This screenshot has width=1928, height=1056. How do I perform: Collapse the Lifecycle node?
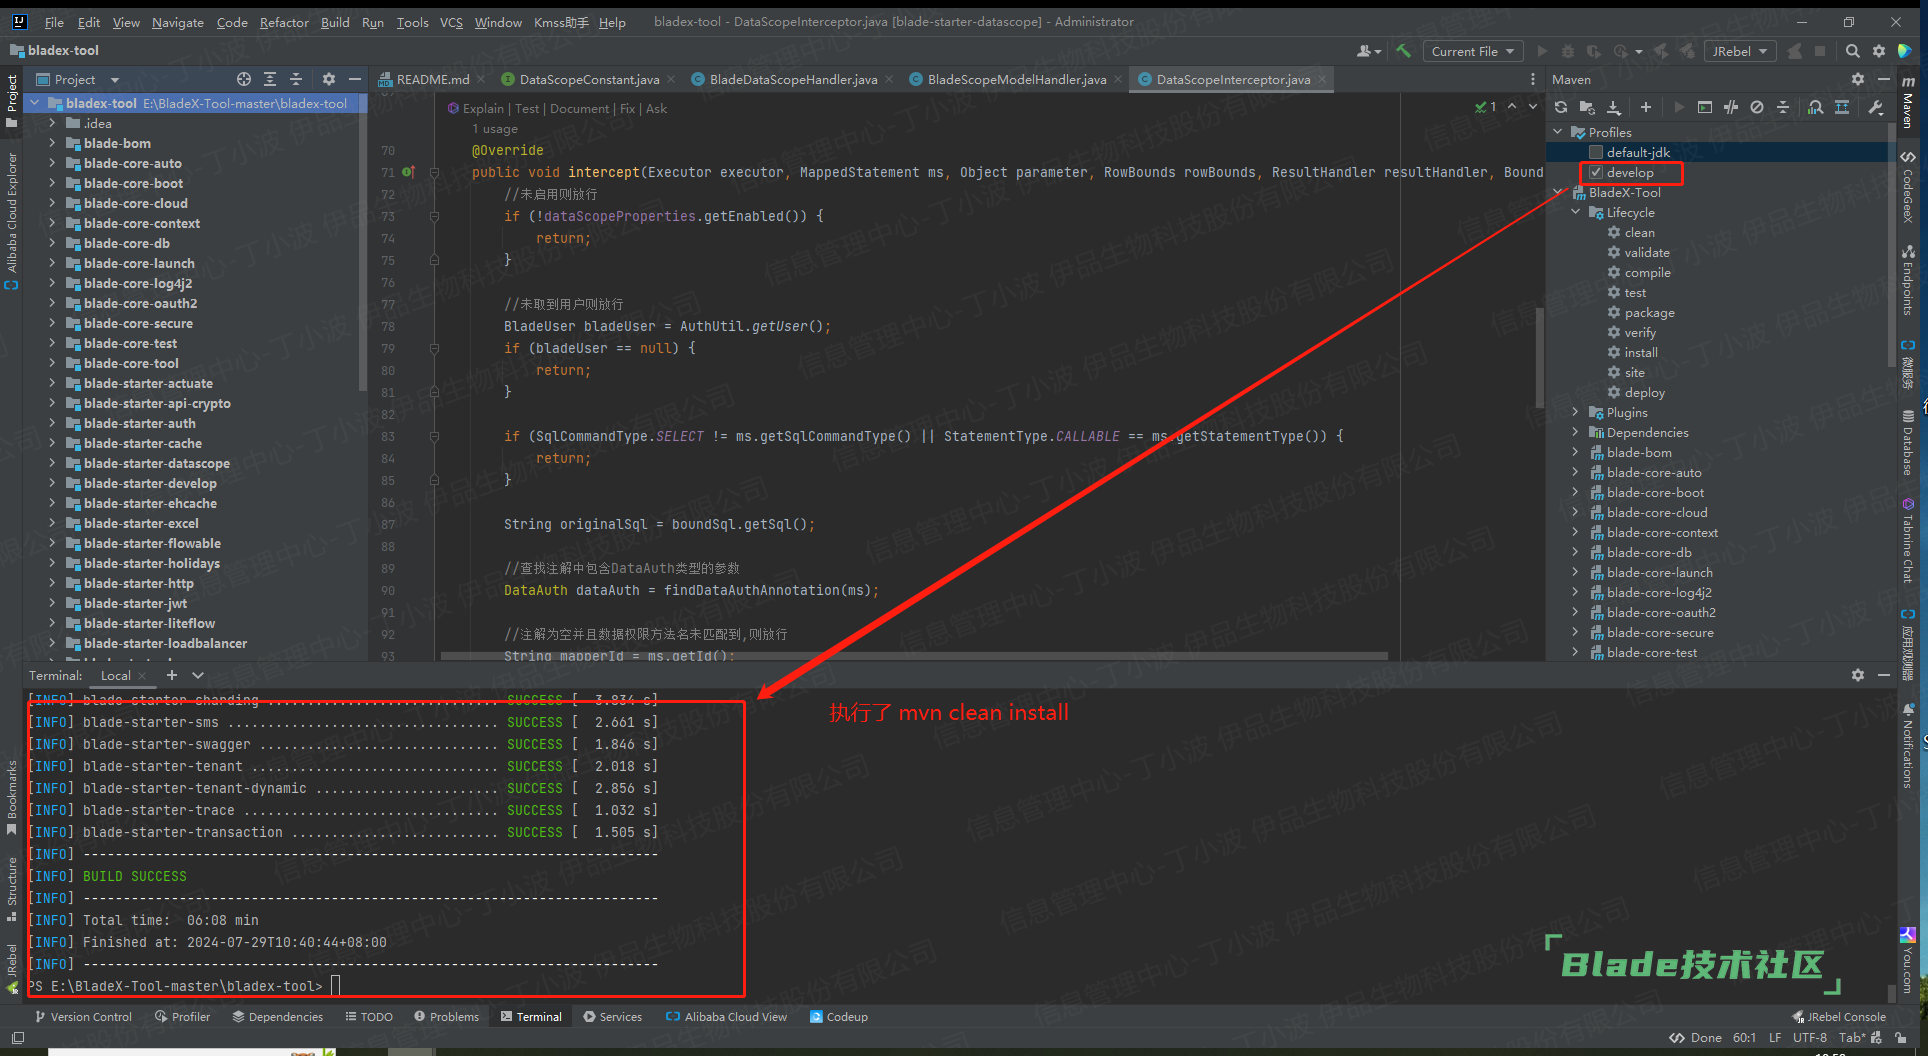click(1576, 212)
